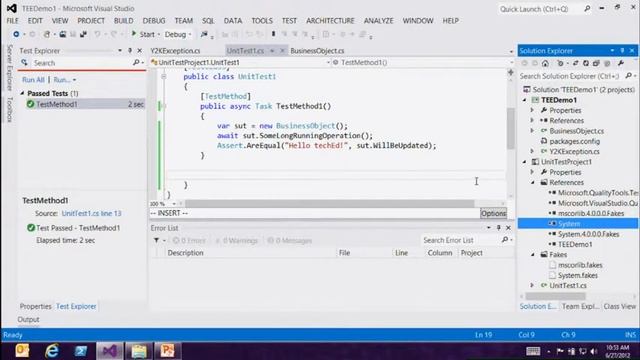Viewport: 640px width, 360px height.
Task: Click the Solution Explorer horizontal scrollbar
Action: coord(555,296)
